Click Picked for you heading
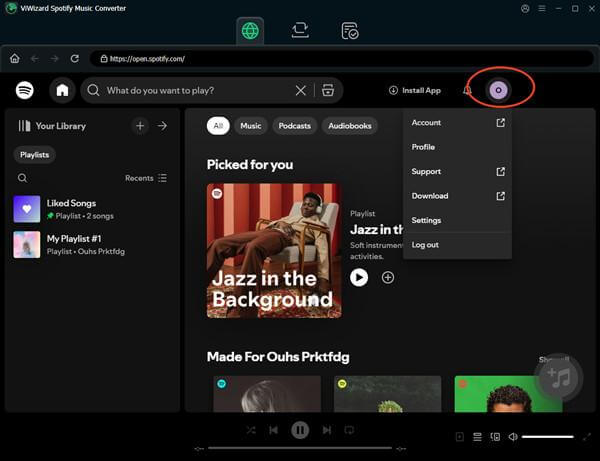Screen dimensions: 600x461 (250, 165)
